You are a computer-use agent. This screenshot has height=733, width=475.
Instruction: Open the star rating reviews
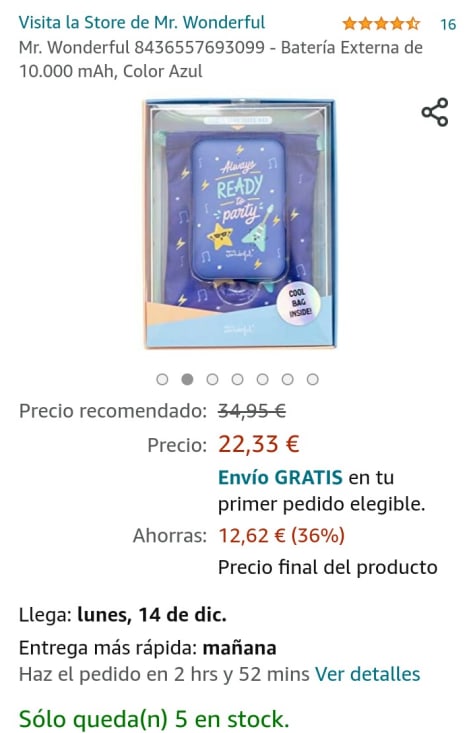381,23
